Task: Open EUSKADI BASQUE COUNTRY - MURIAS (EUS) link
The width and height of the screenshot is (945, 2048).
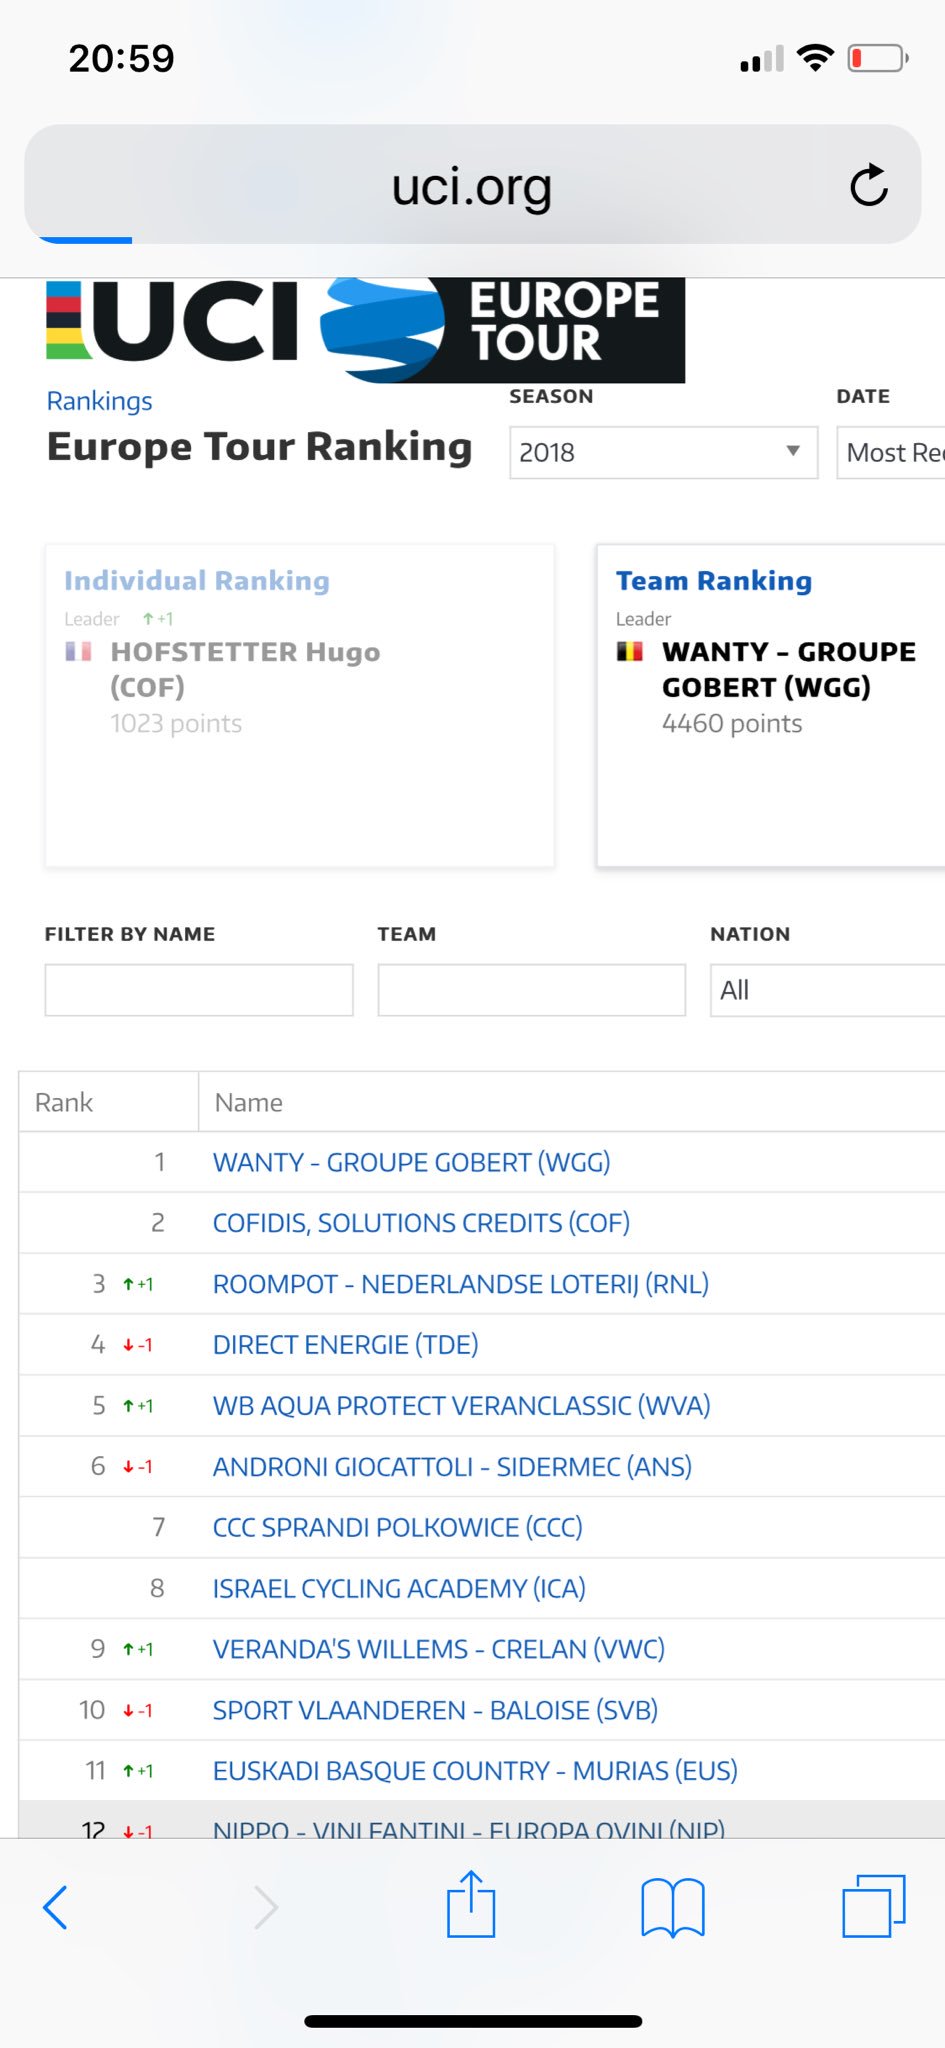Action: (x=475, y=1771)
